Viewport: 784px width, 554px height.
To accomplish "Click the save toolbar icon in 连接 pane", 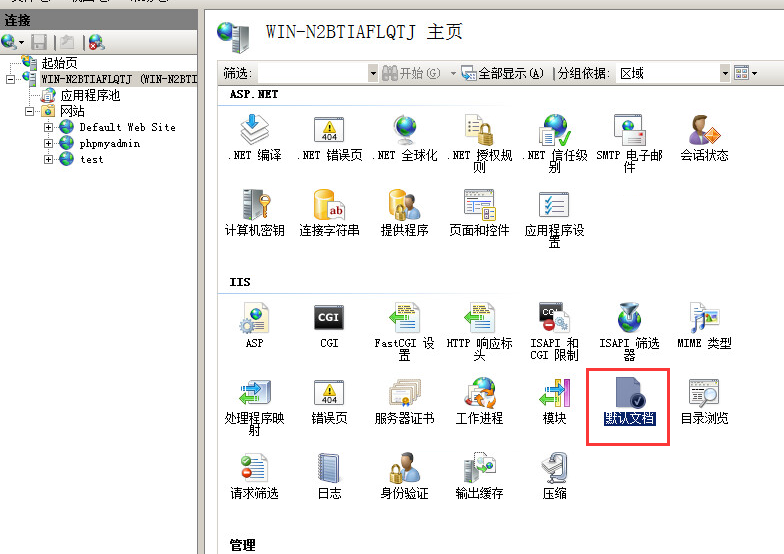I will [x=38, y=42].
